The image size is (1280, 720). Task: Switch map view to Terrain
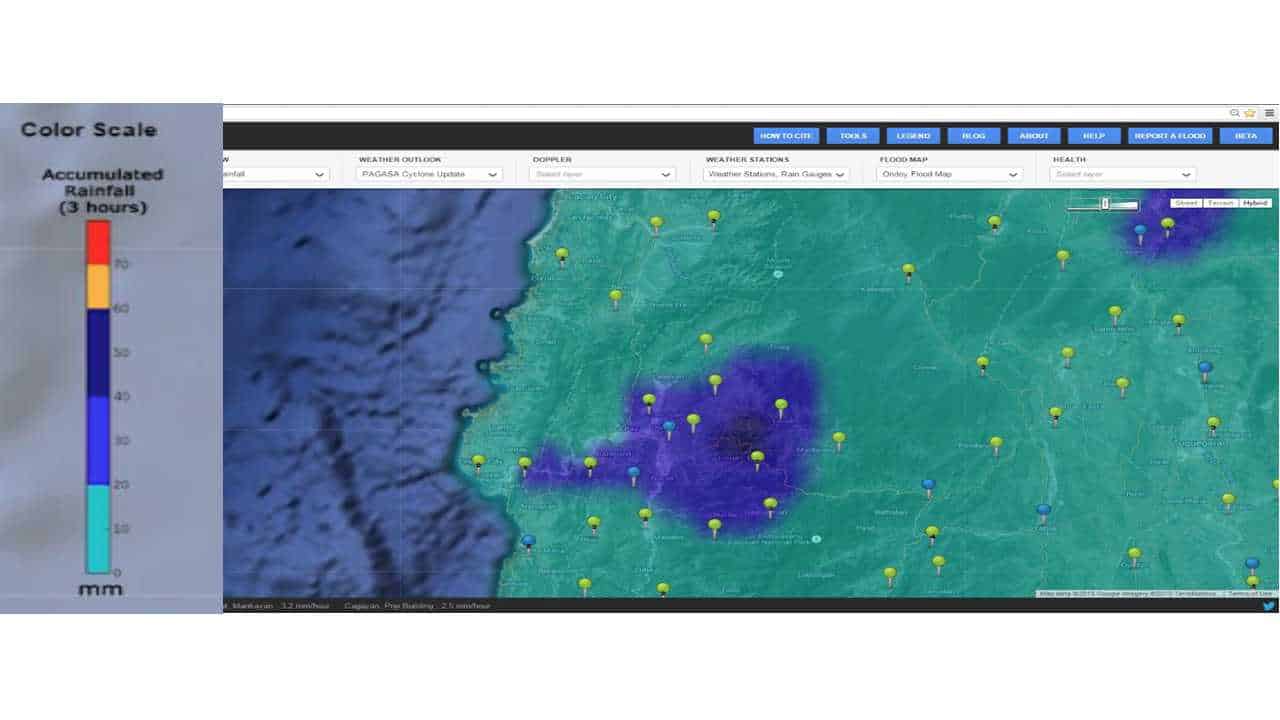pyautogui.click(x=1220, y=203)
